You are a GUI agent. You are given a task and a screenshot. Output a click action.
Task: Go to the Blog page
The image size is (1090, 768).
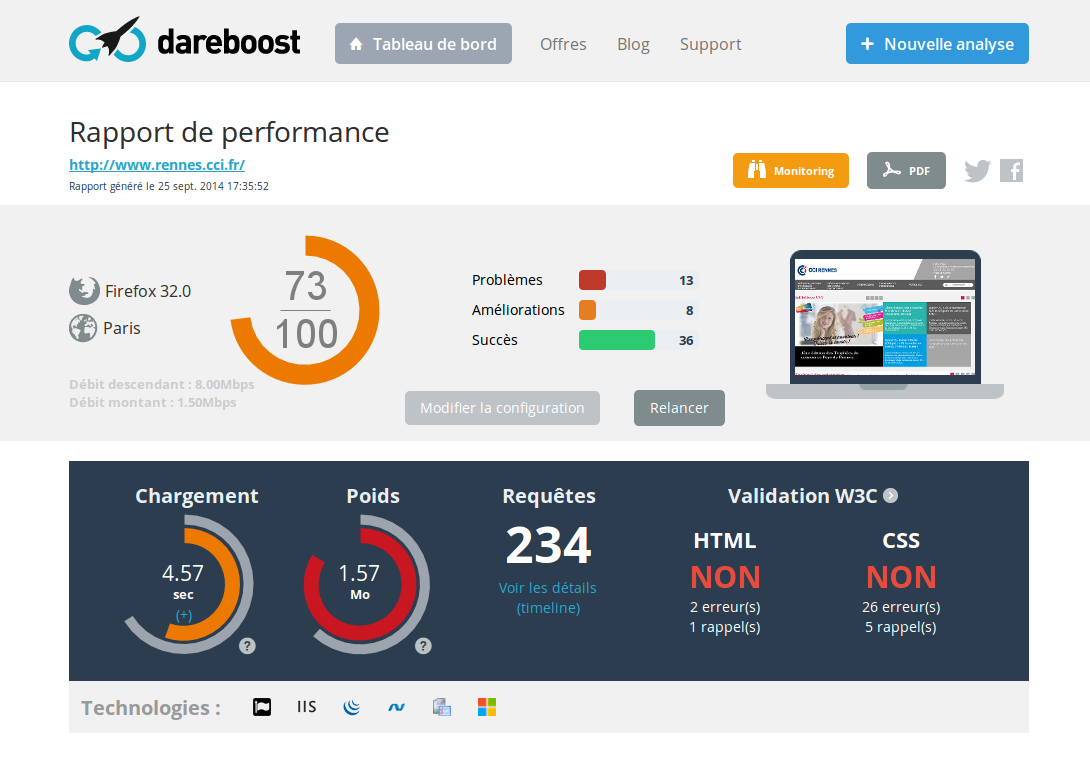tap(633, 44)
